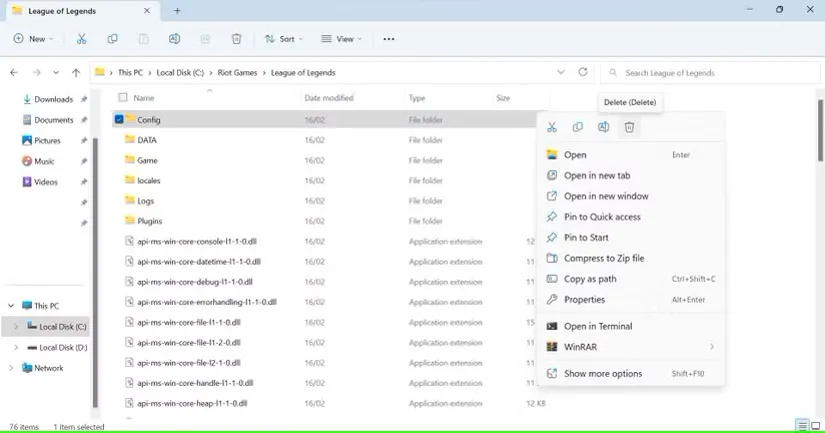Expand the Network tree node
This screenshot has height=433, width=825.
click(11, 368)
